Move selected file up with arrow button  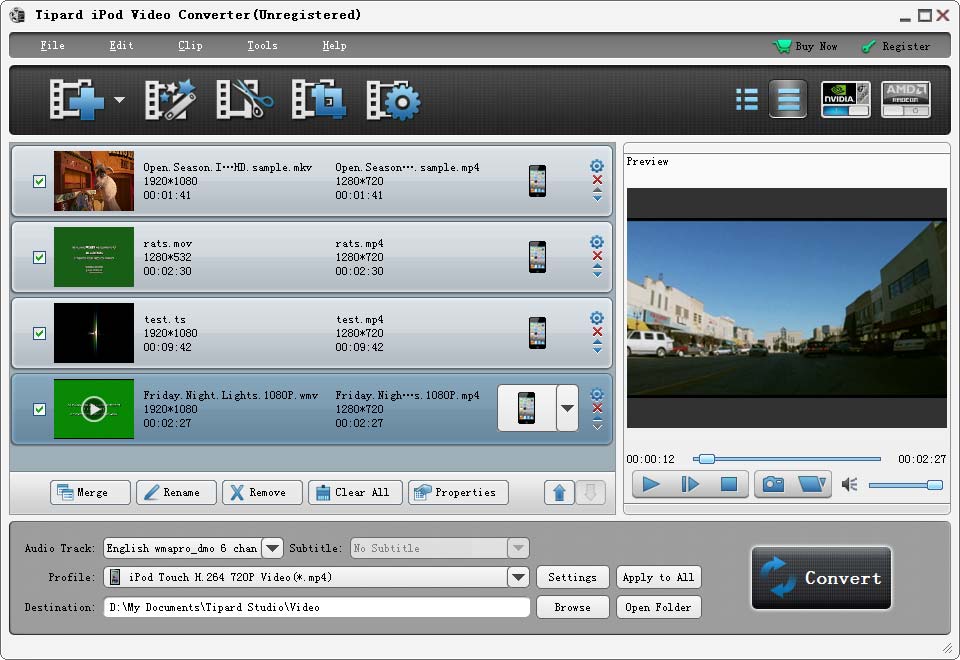coord(559,492)
